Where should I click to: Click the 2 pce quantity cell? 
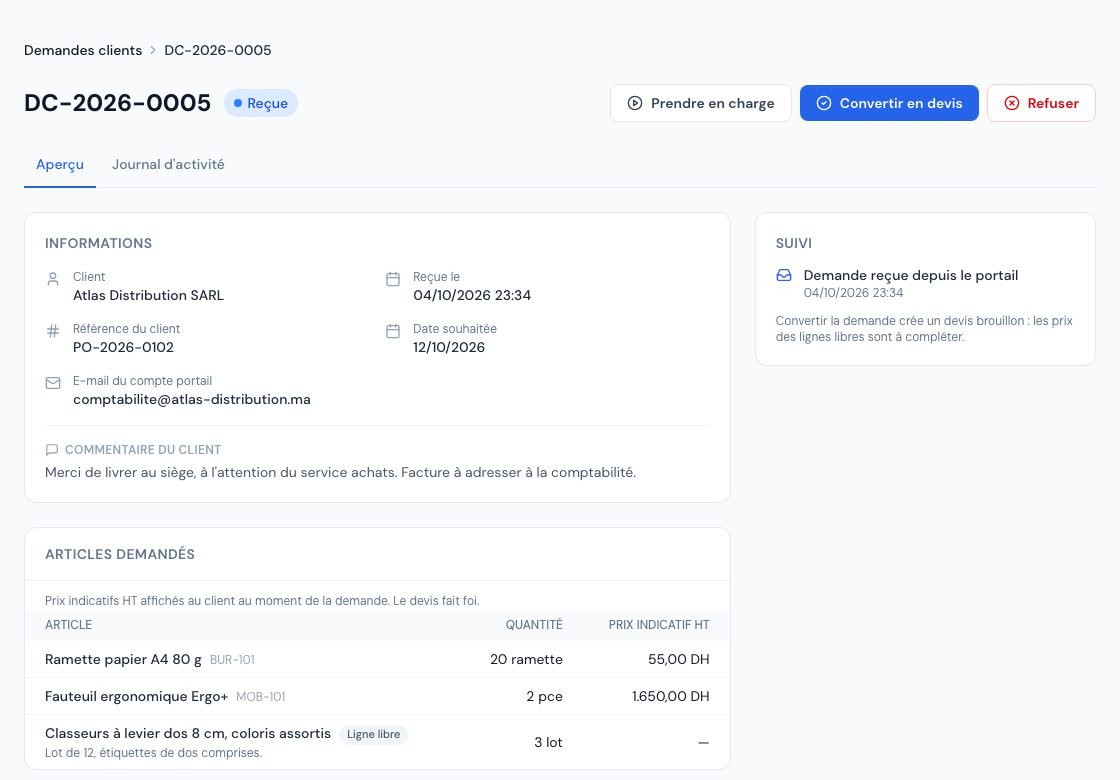point(544,696)
